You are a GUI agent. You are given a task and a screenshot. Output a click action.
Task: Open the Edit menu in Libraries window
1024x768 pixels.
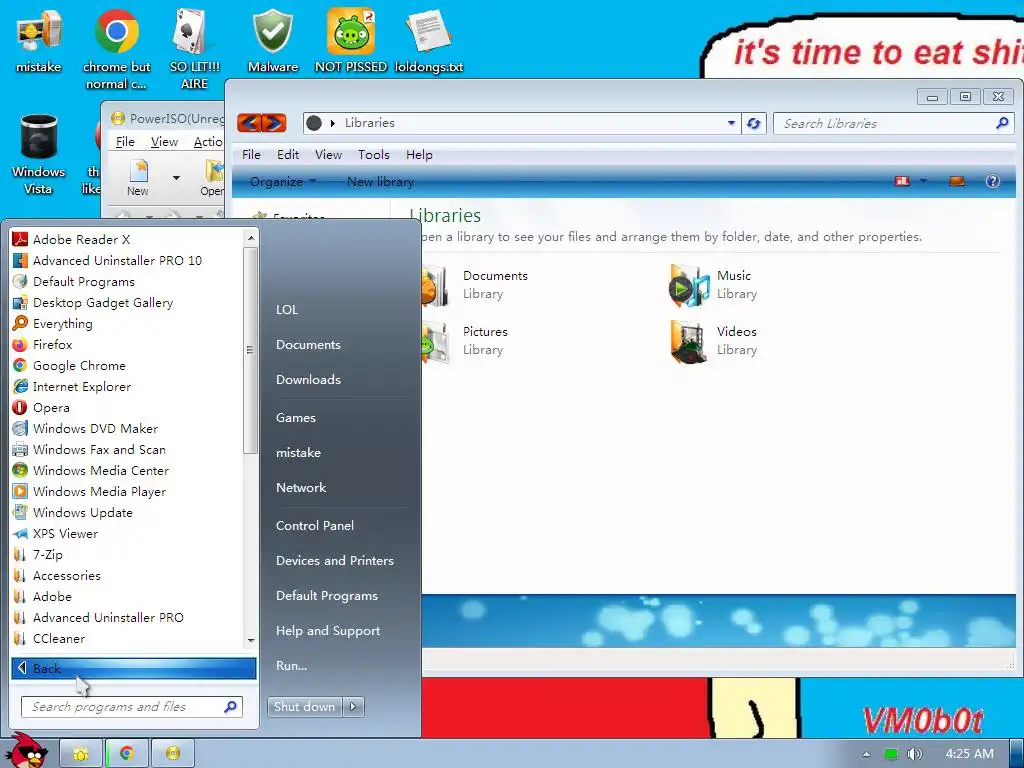pos(287,155)
